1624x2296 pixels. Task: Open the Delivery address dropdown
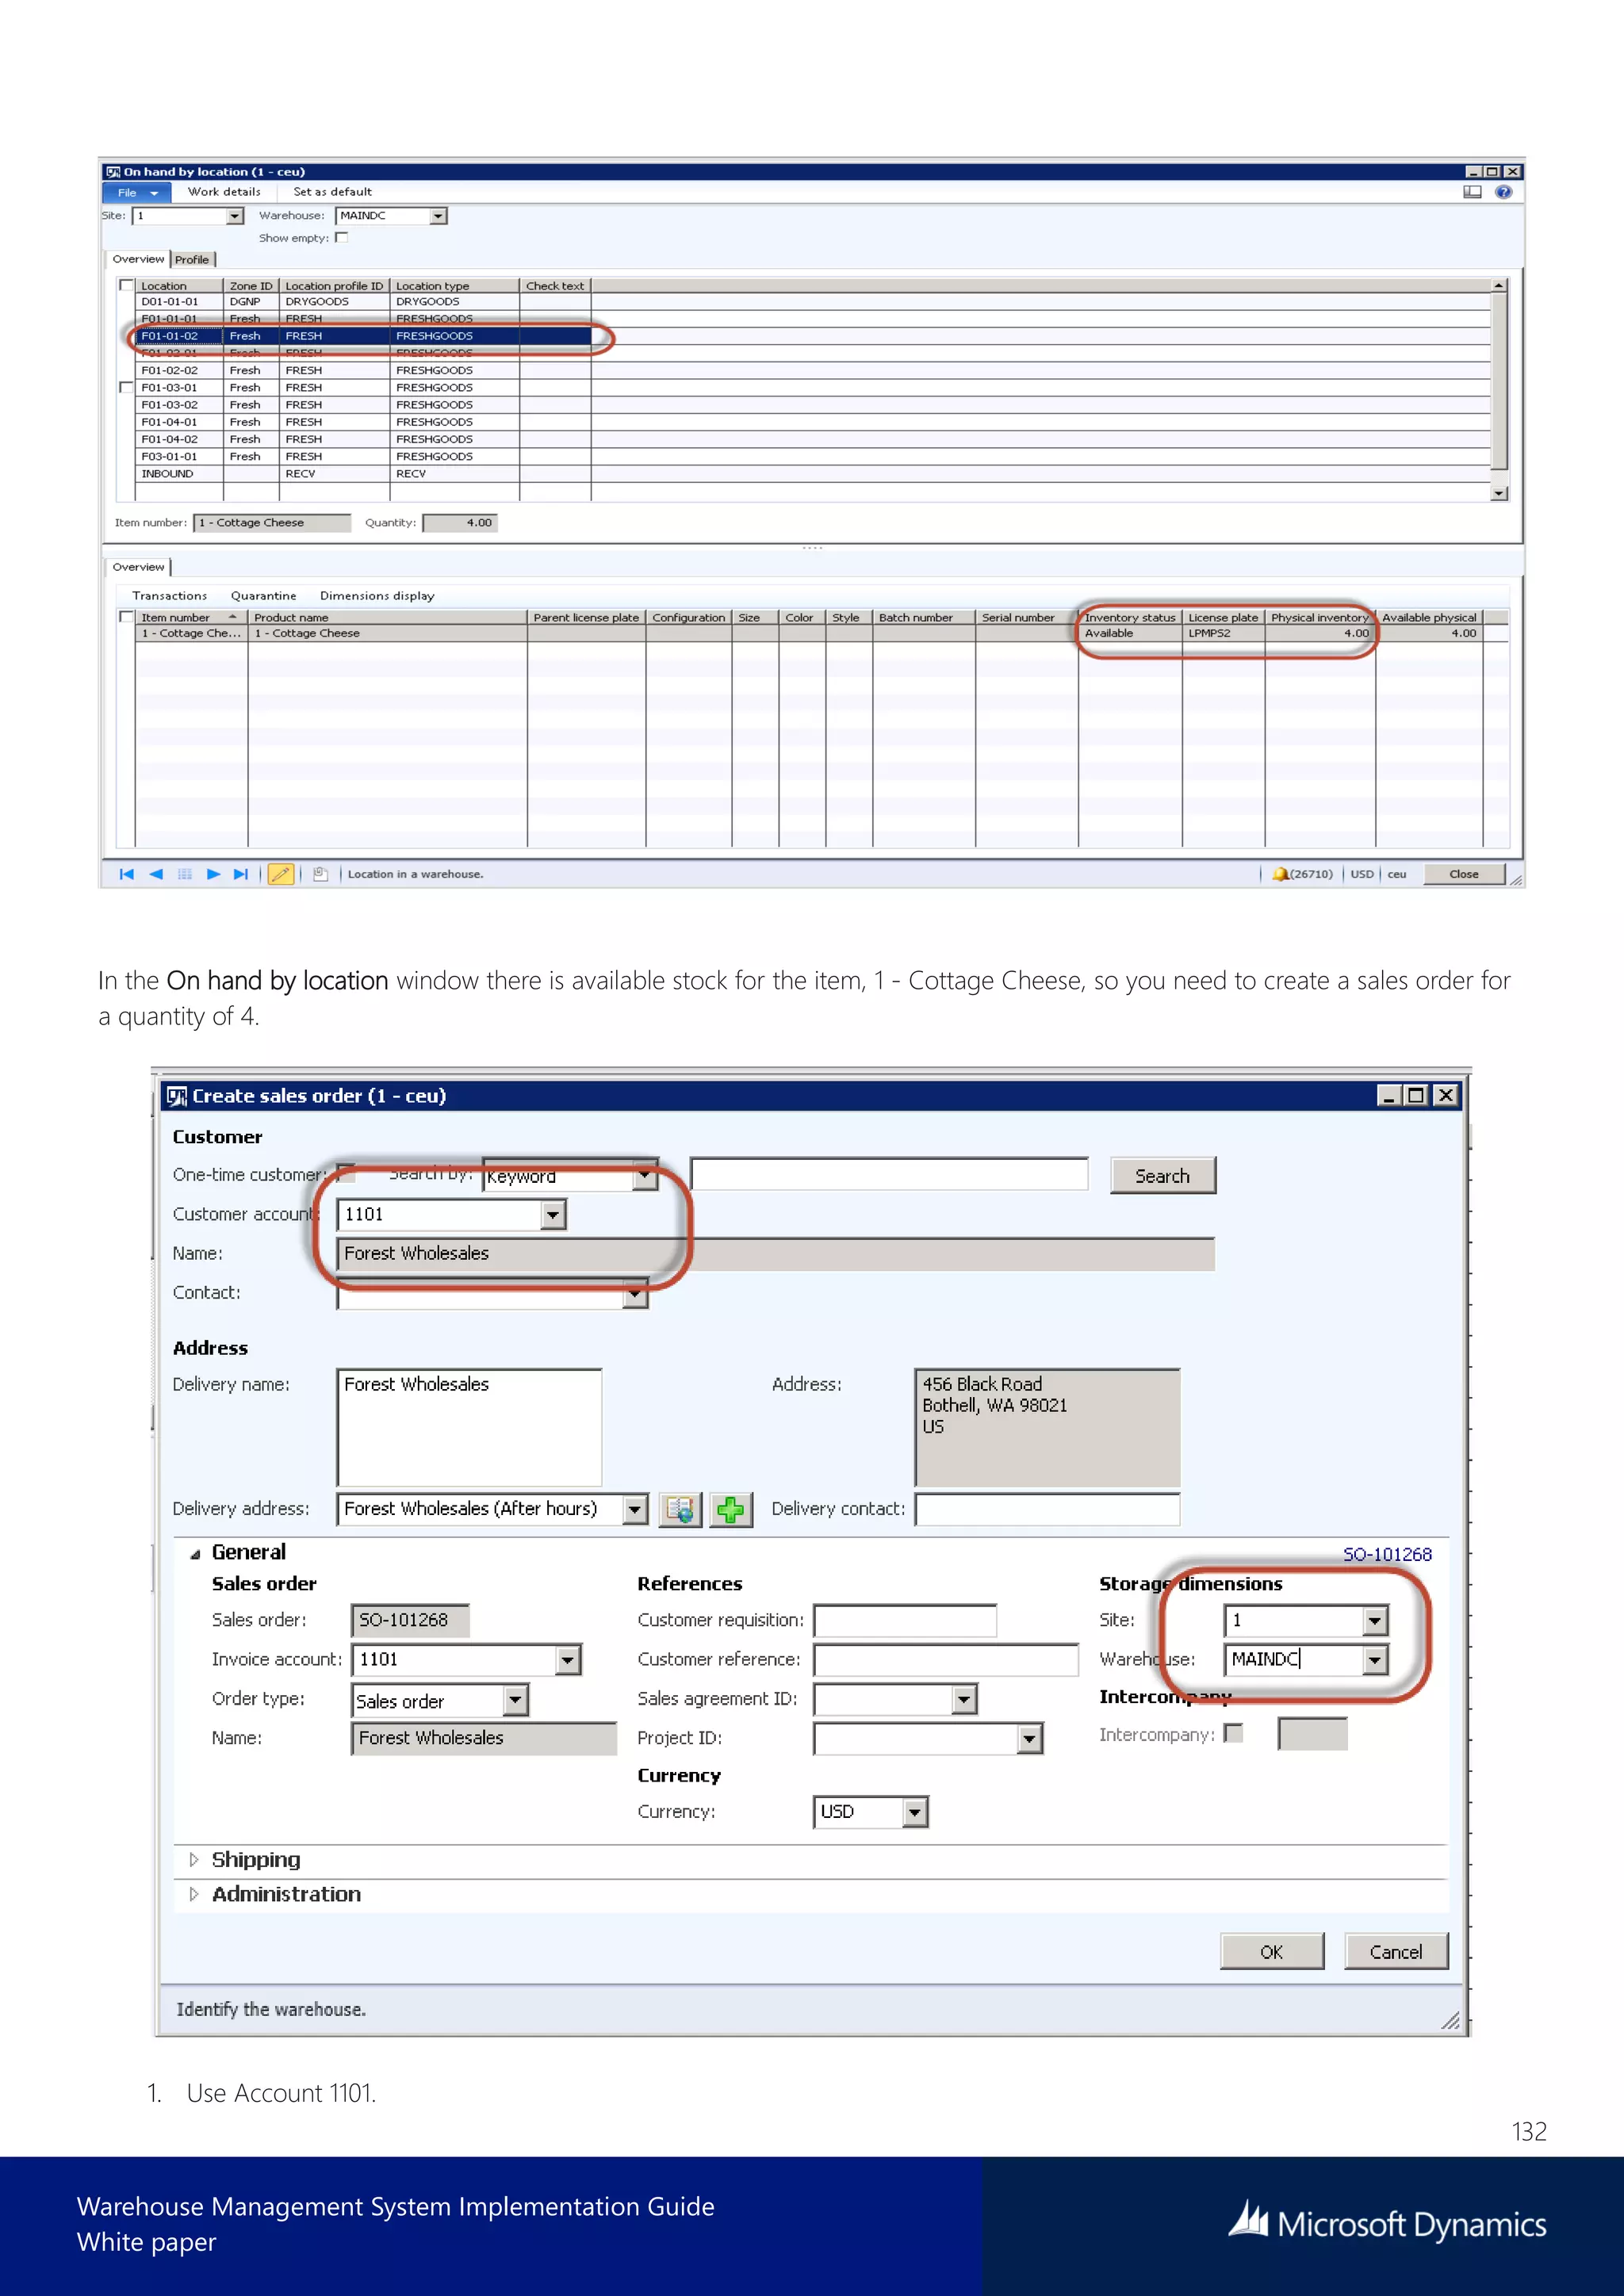635,1509
